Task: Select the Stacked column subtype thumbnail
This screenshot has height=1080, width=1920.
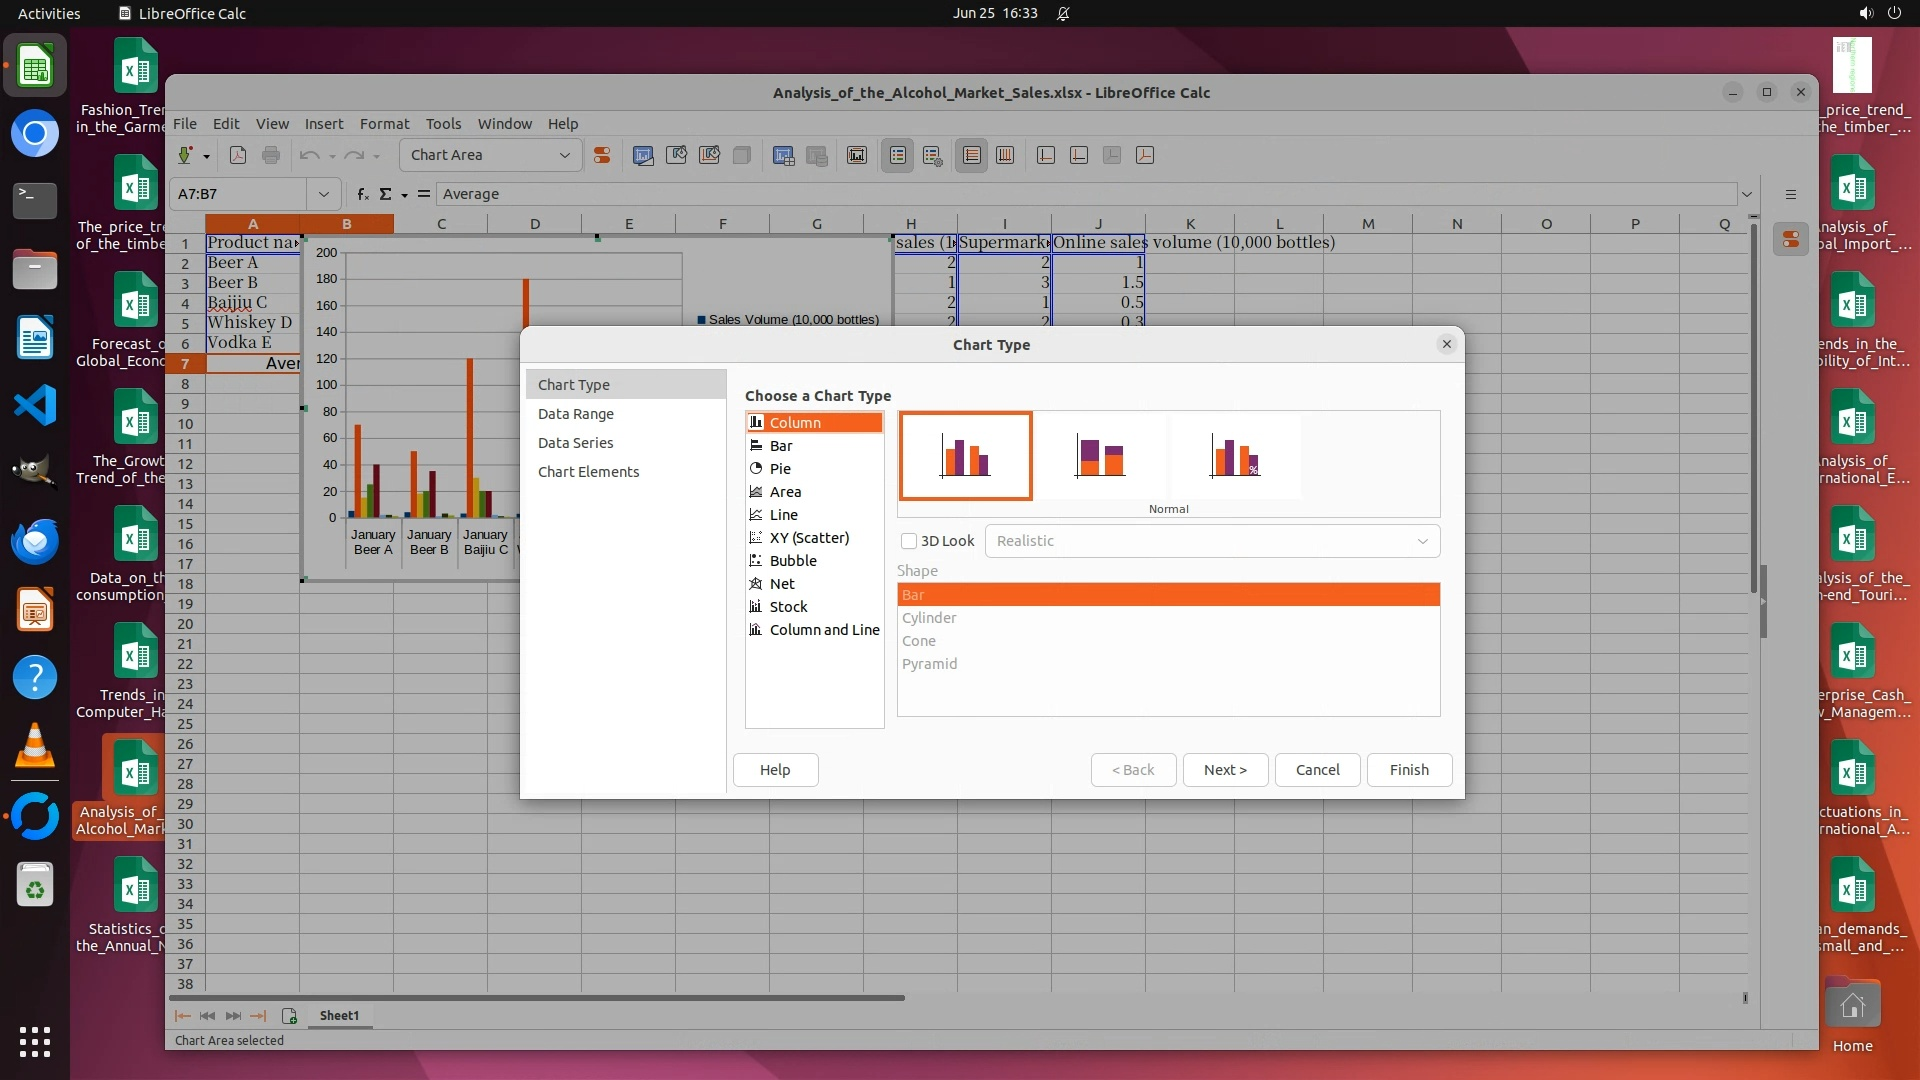Action: (1100, 456)
